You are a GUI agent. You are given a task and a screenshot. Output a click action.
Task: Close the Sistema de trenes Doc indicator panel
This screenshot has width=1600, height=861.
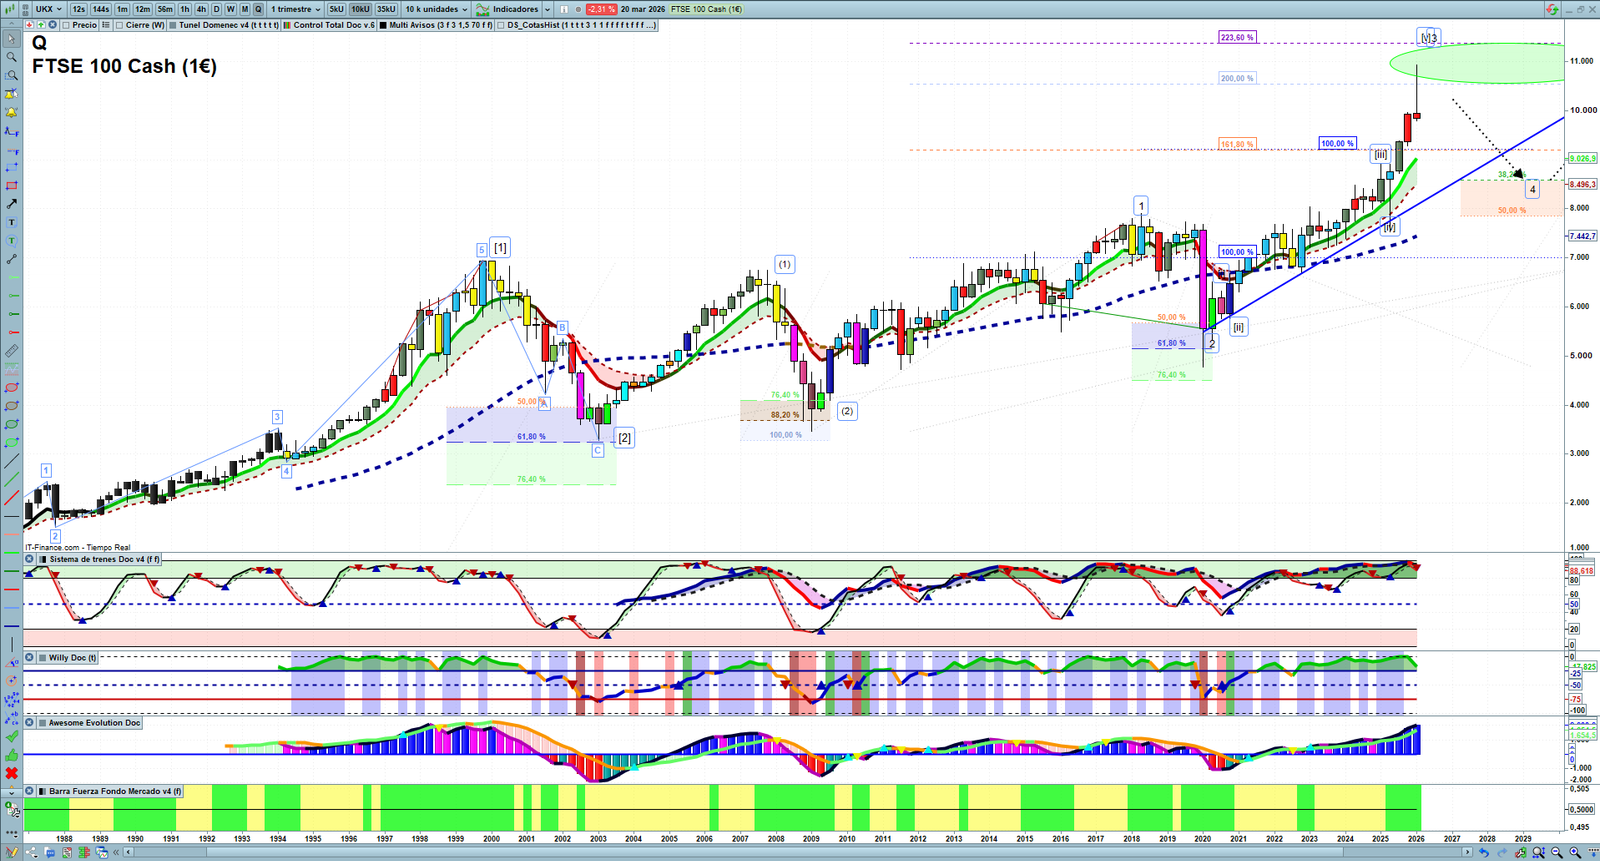coord(29,560)
